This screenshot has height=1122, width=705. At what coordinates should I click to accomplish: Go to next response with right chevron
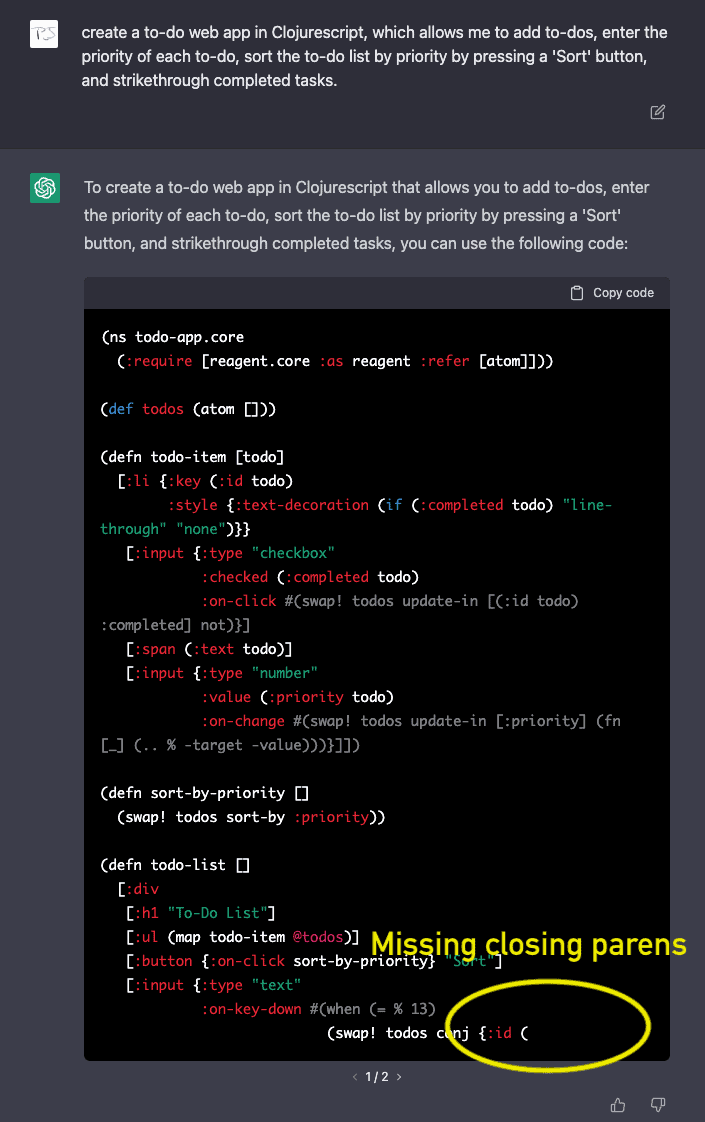pyautogui.click(x=399, y=1077)
